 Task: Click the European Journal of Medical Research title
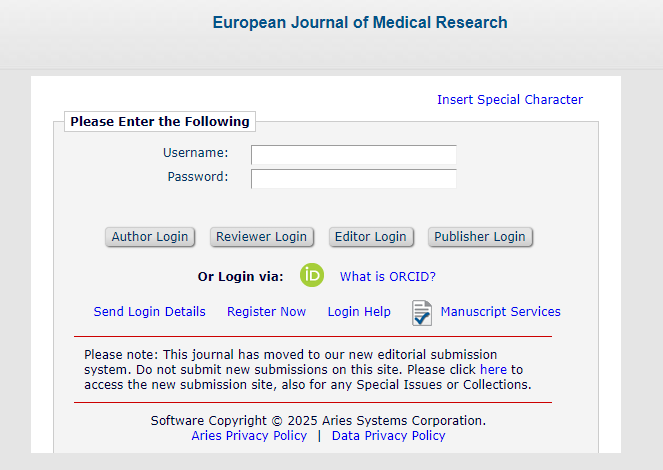[360, 22]
